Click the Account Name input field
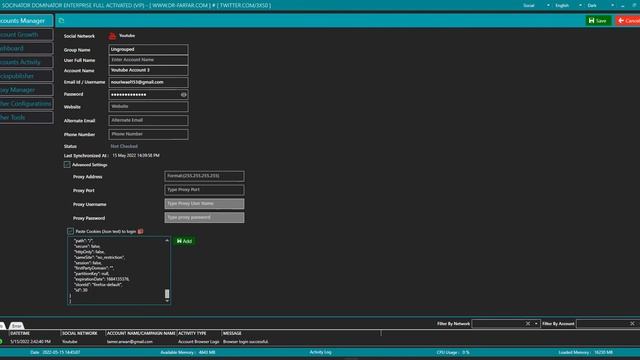 click(x=148, y=70)
